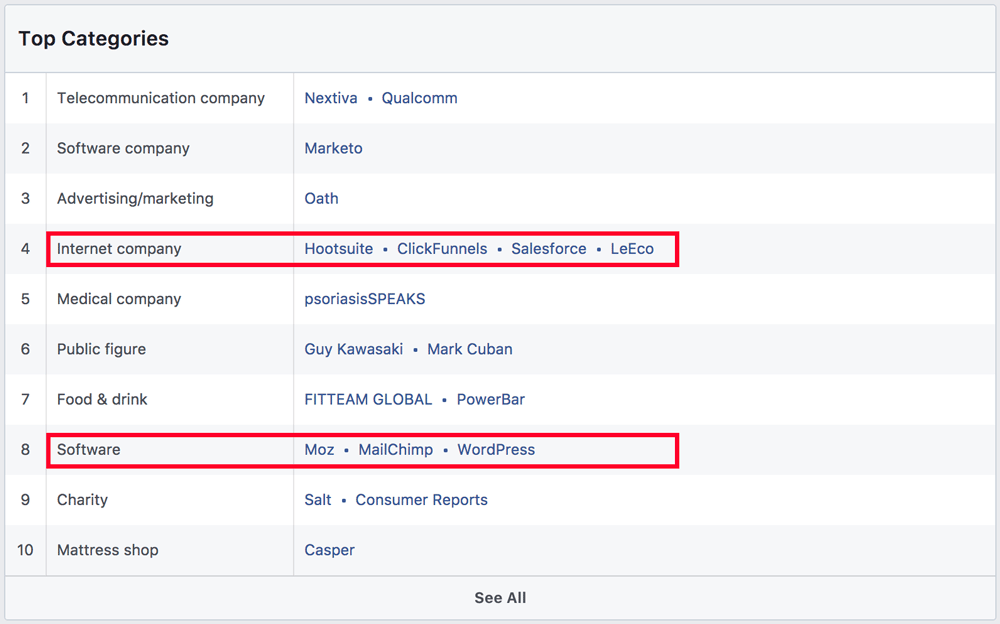
Task: Select the Guy Kawasaki link
Action: (353, 349)
